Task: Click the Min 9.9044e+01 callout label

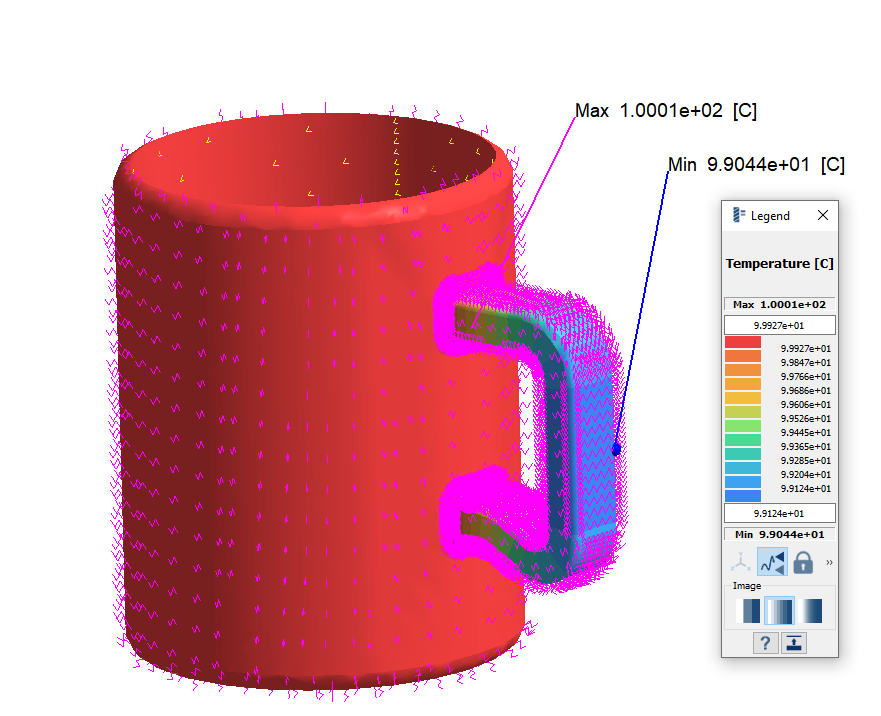Action: (x=756, y=165)
